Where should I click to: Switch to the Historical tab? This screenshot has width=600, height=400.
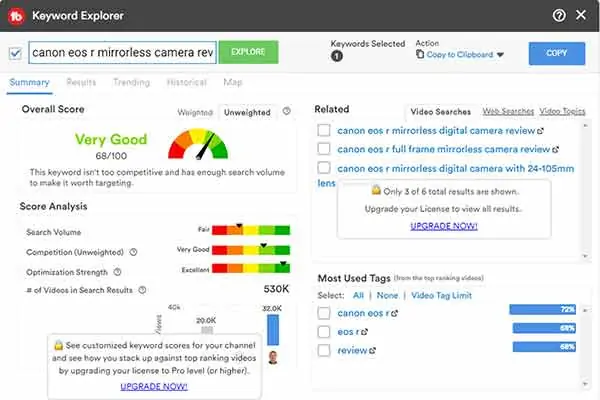coord(187,82)
